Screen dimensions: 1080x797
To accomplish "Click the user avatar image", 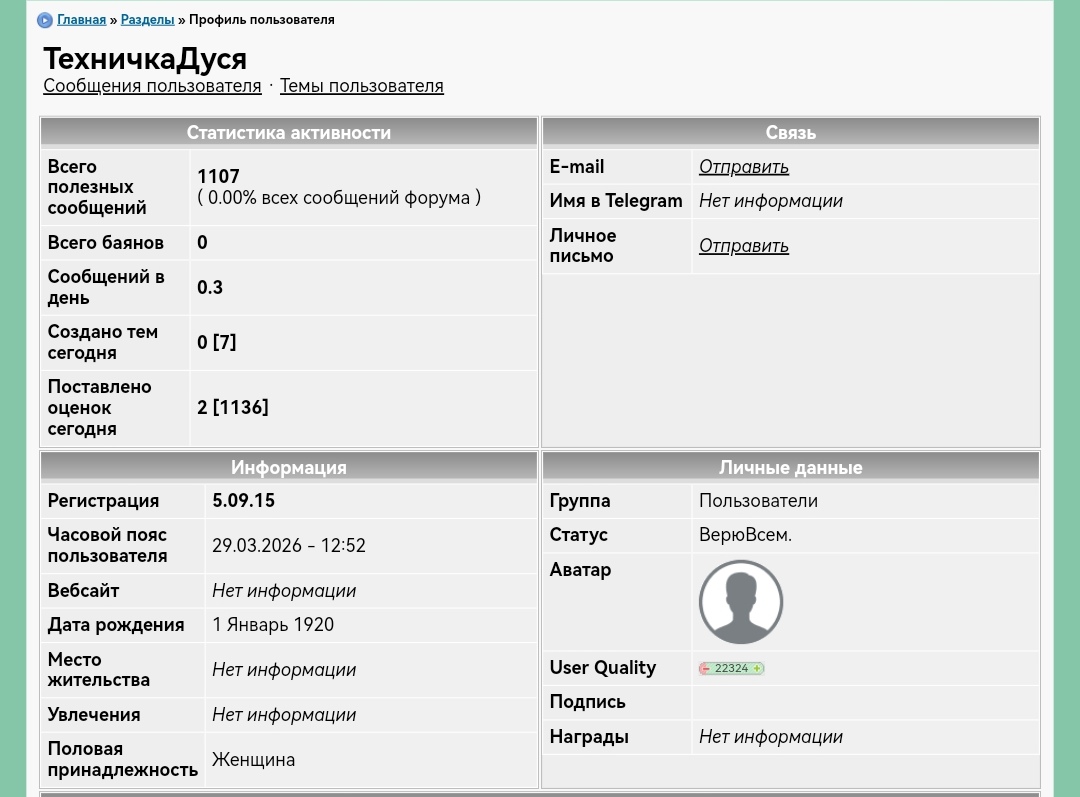I will [741, 602].
